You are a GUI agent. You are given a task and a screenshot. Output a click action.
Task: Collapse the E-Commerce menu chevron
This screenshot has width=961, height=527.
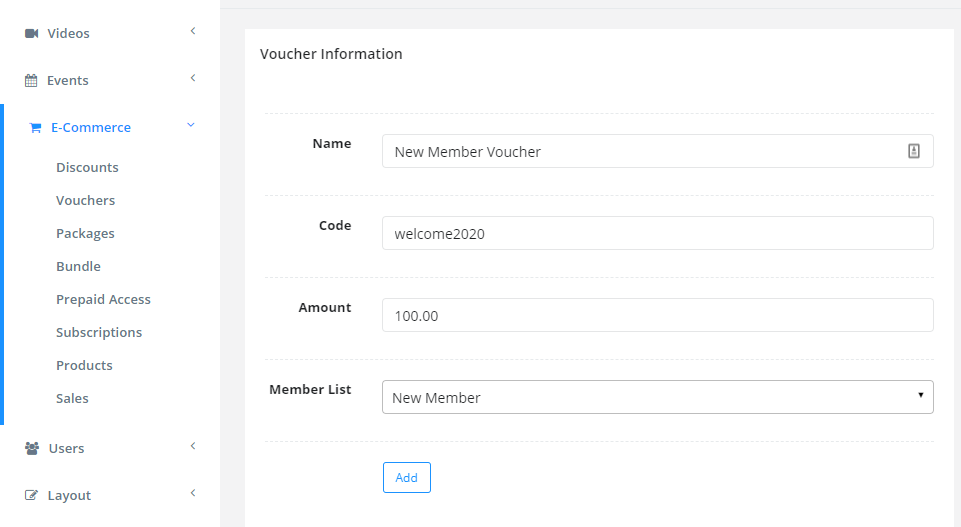tap(191, 125)
